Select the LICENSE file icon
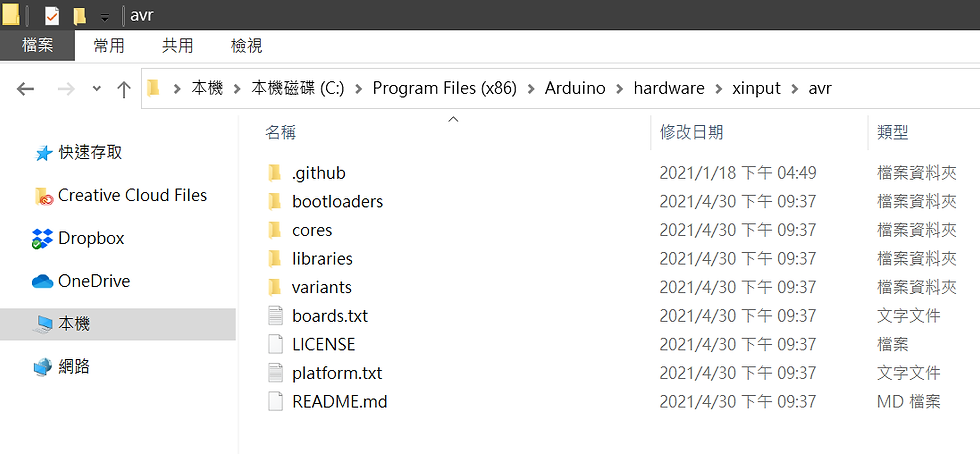980x454 pixels. [x=276, y=345]
